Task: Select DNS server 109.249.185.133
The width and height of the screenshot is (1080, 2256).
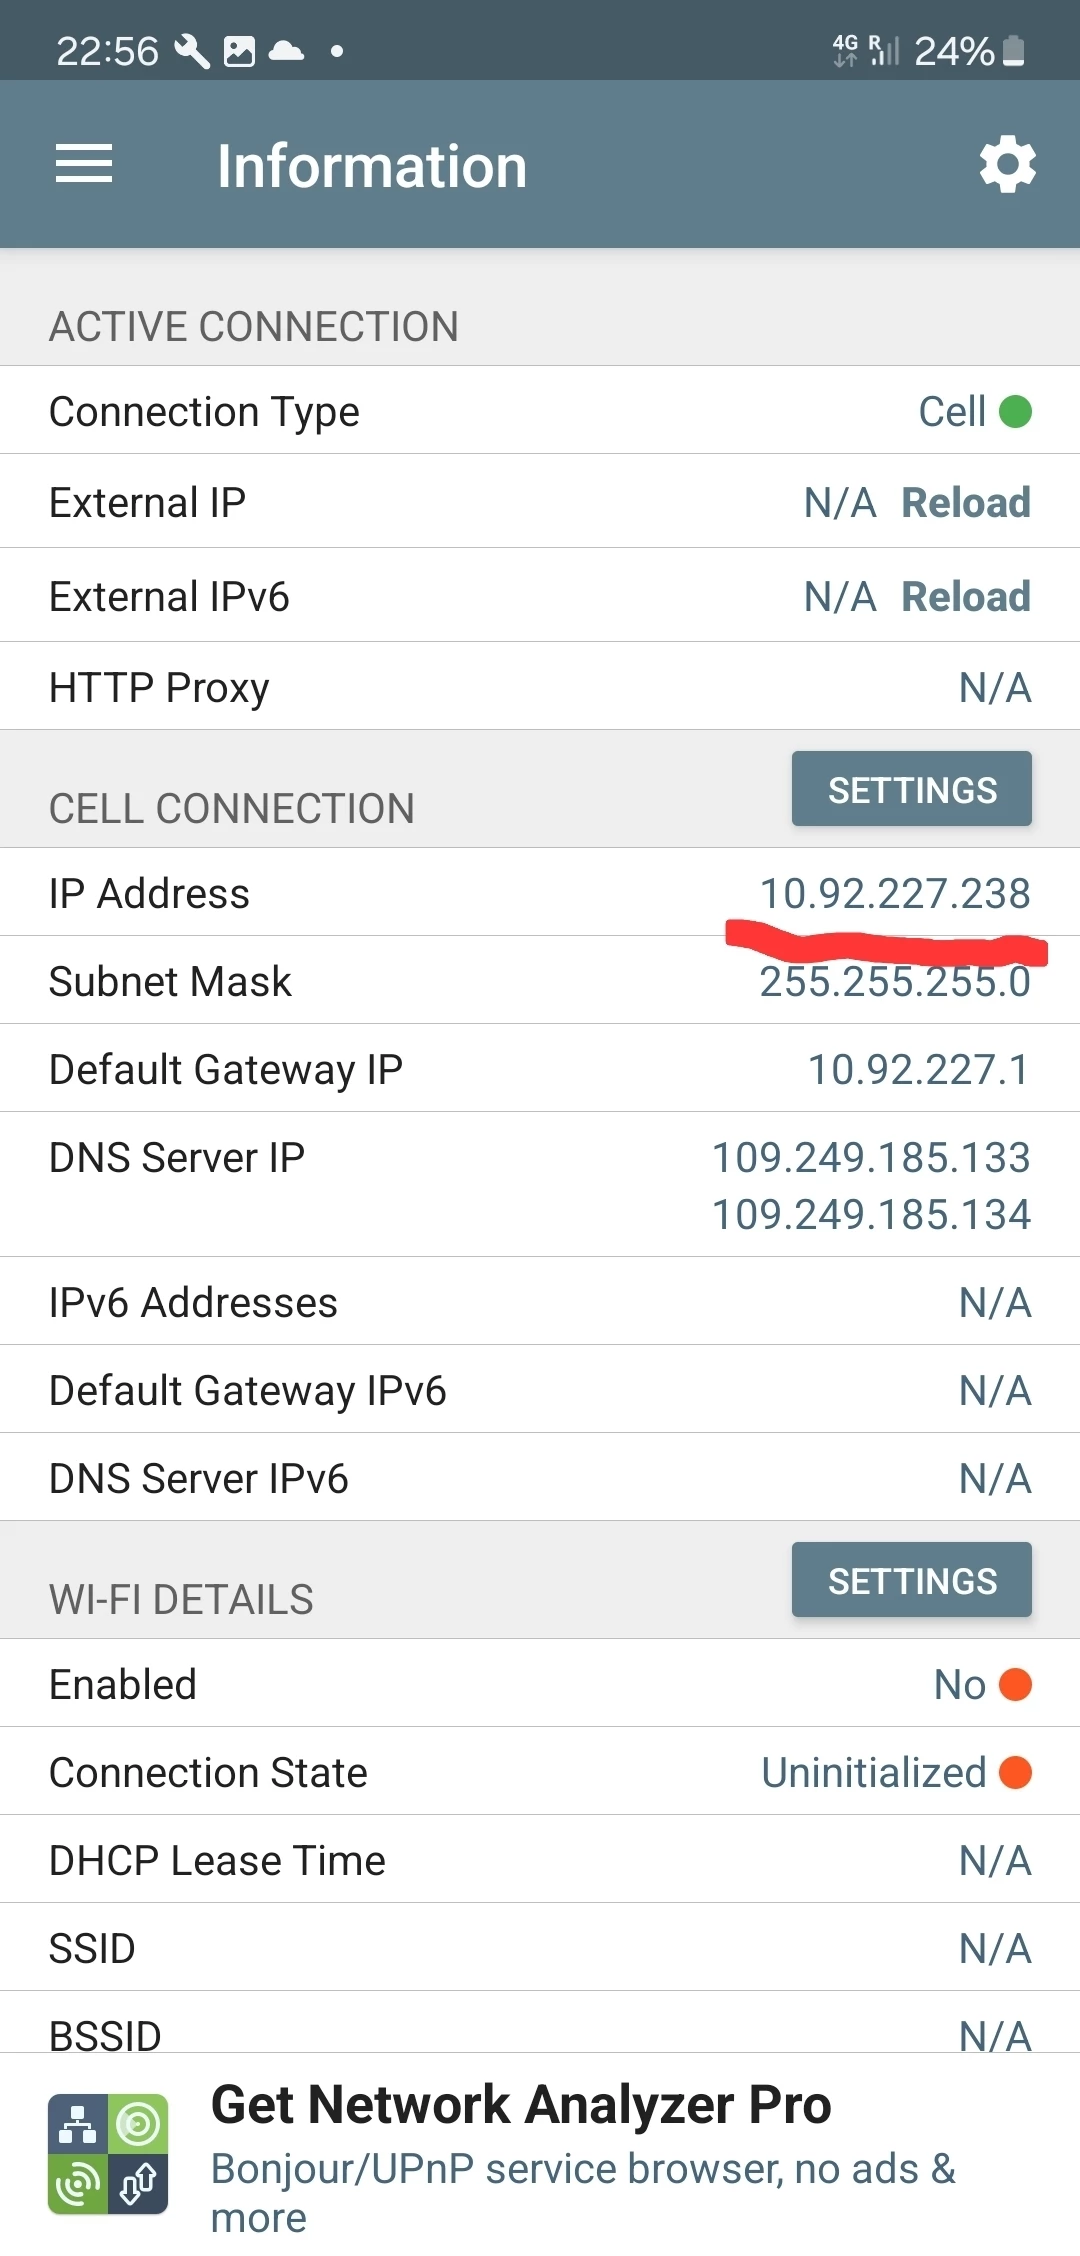Action: click(870, 1158)
